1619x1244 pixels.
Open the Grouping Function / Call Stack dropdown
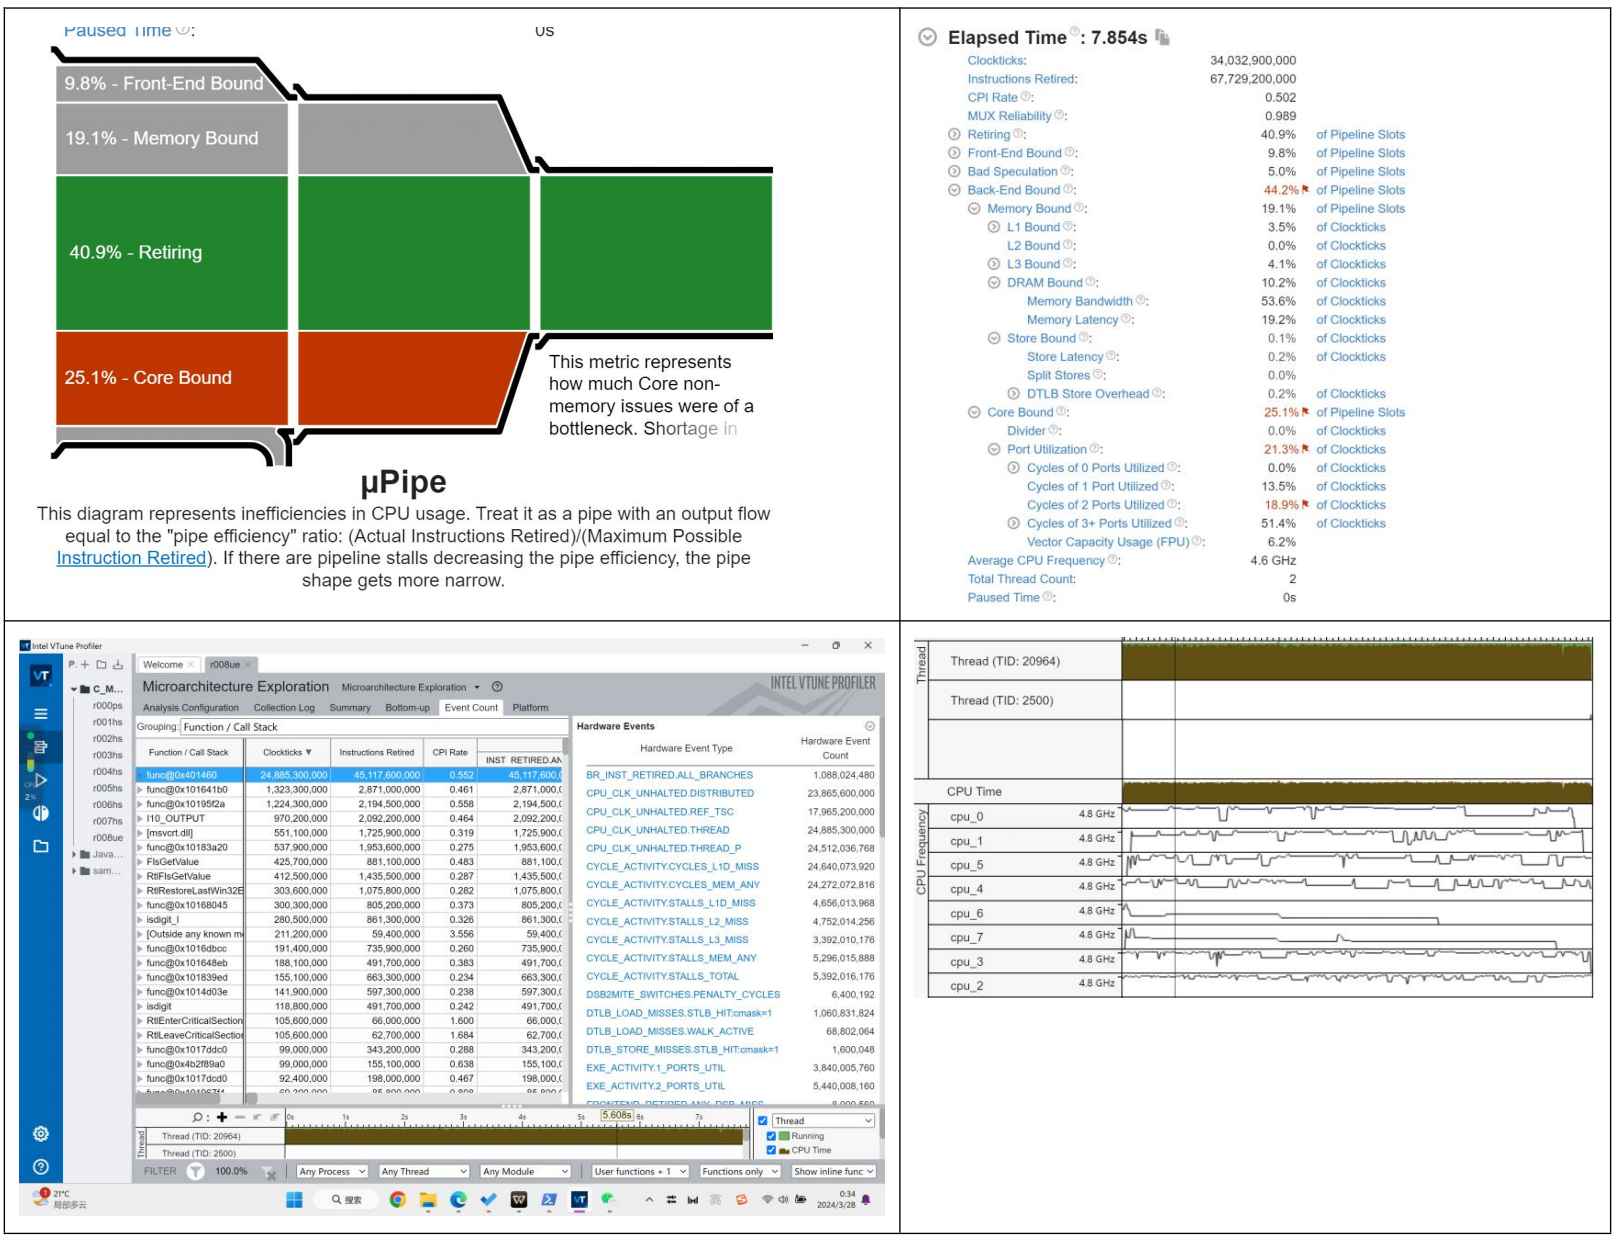(373, 727)
